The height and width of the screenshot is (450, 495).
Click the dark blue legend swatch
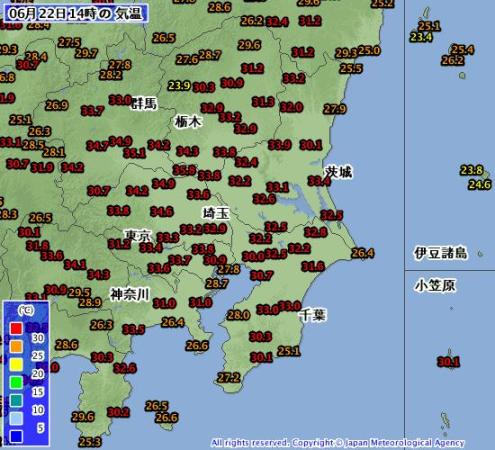pyautogui.click(x=16, y=436)
